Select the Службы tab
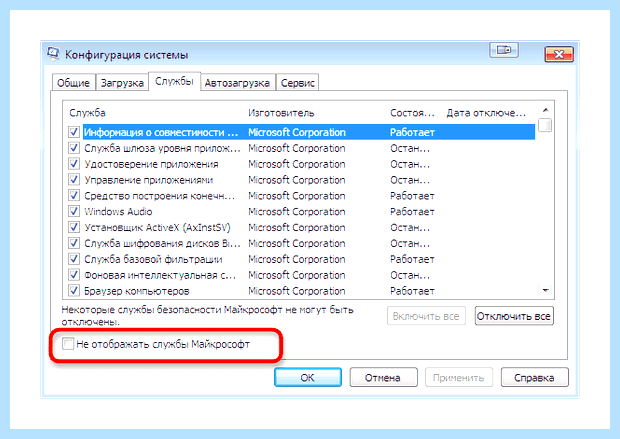Image resolution: width=620 pixels, height=439 pixels. coord(174,81)
